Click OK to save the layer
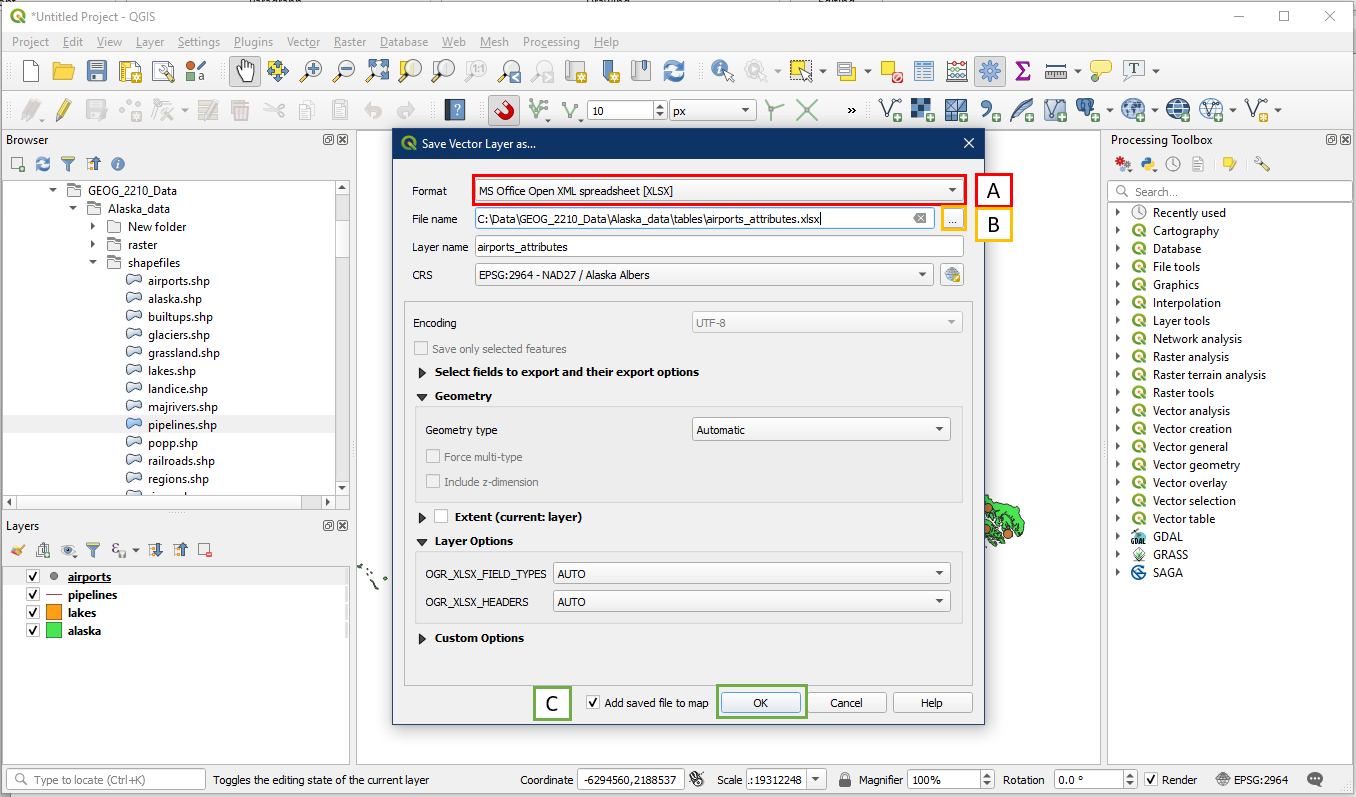Viewport: 1356px width, 797px height. (760, 703)
